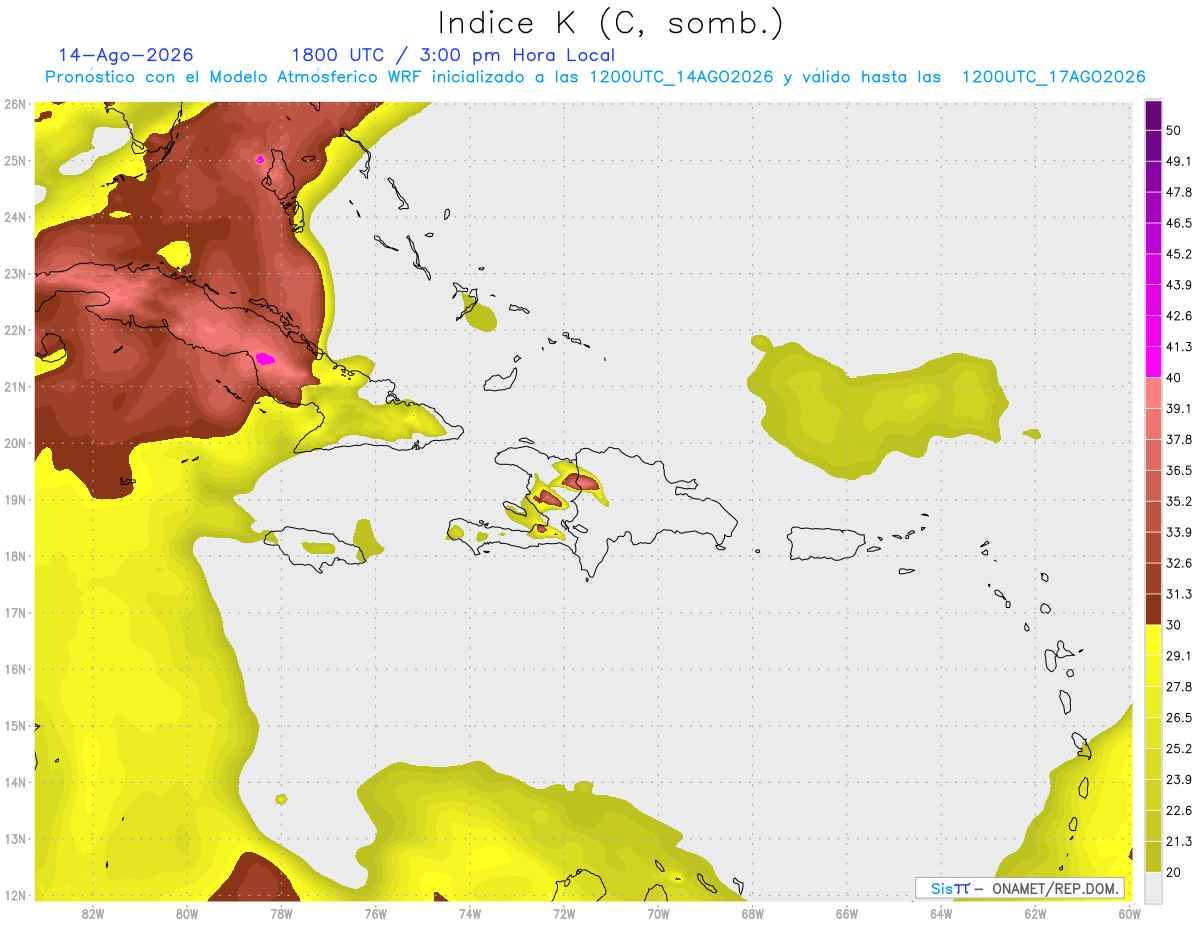
Task: Select the date '14-Ago-2026'
Action: click(126, 55)
